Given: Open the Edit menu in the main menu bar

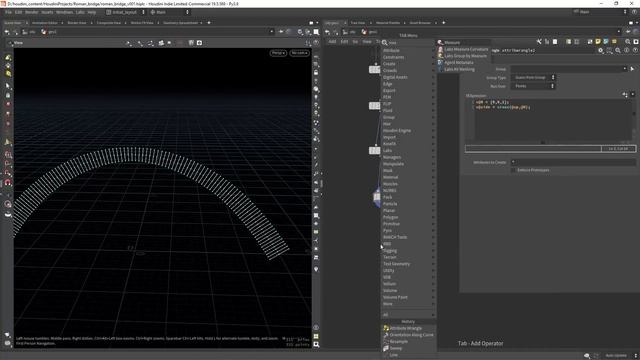Looking at the screenshot, I should pos(18,12).
